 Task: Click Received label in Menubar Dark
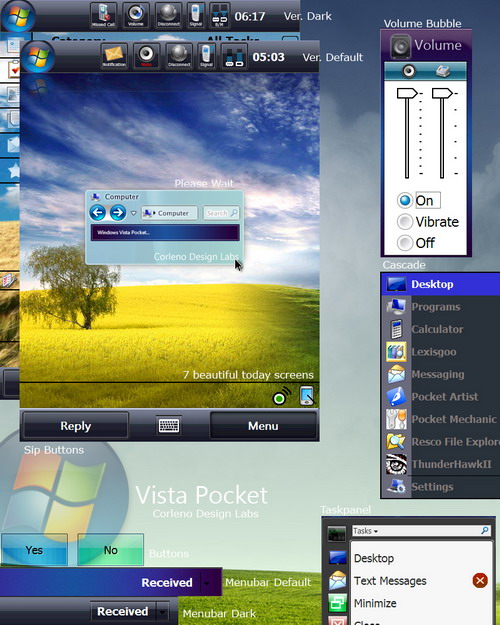click(x=123, y=611)
